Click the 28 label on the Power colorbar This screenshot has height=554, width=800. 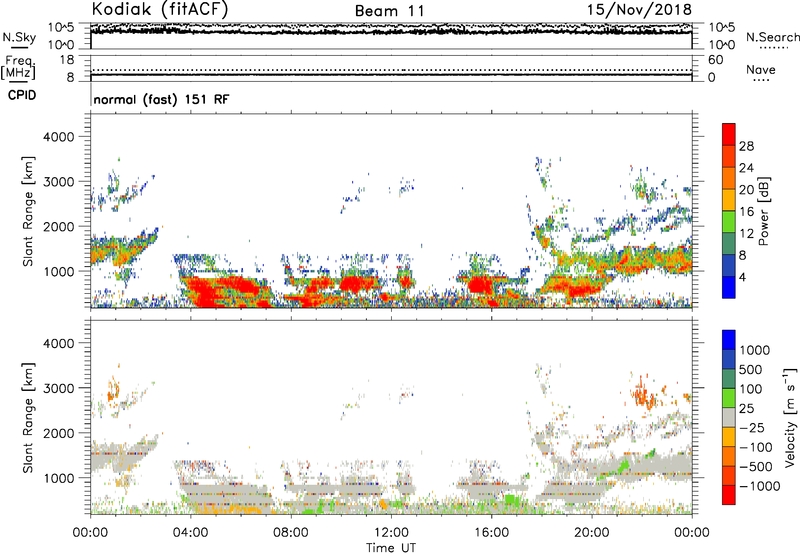pos(746,146)
